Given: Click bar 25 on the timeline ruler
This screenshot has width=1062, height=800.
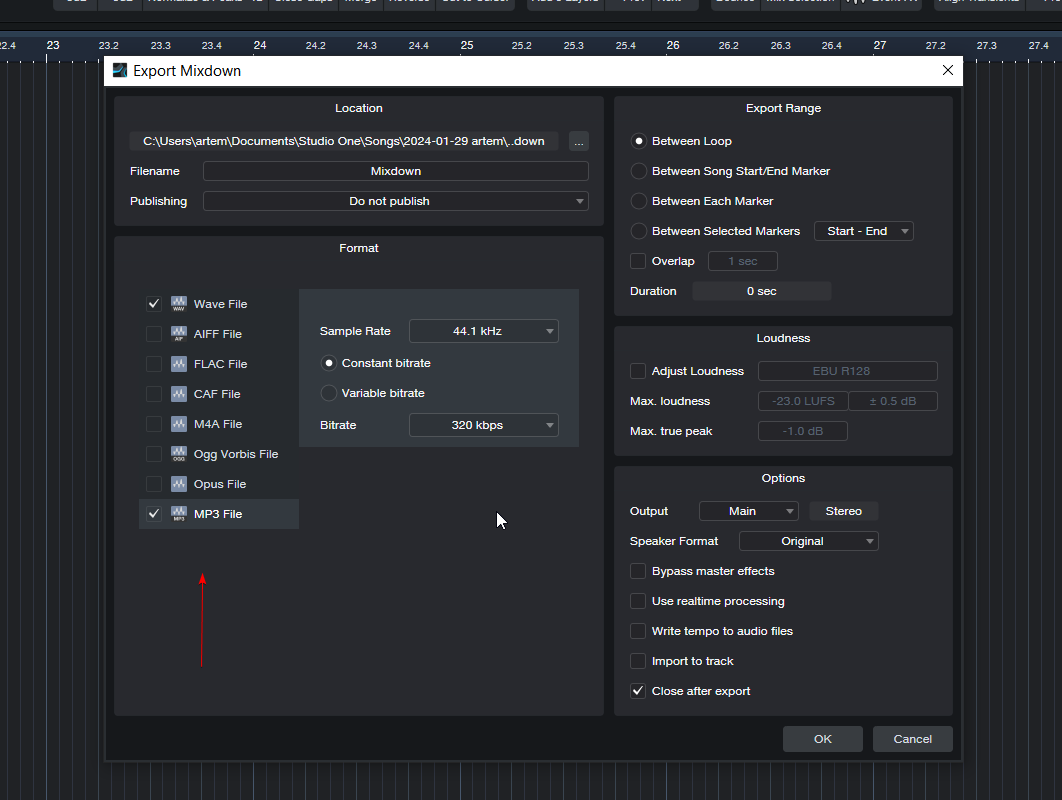Looking at the screenshot, I should [x=467, y=45].
